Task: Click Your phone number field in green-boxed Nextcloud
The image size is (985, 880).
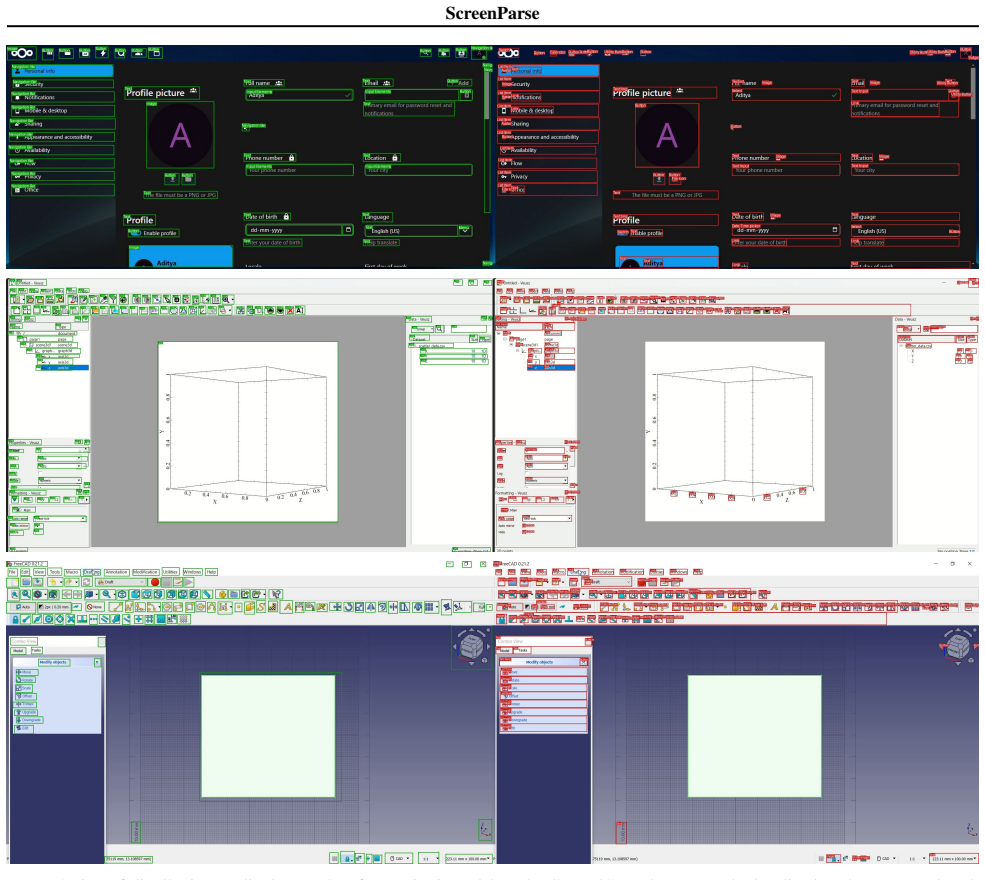Action: (x=300, y=170)
